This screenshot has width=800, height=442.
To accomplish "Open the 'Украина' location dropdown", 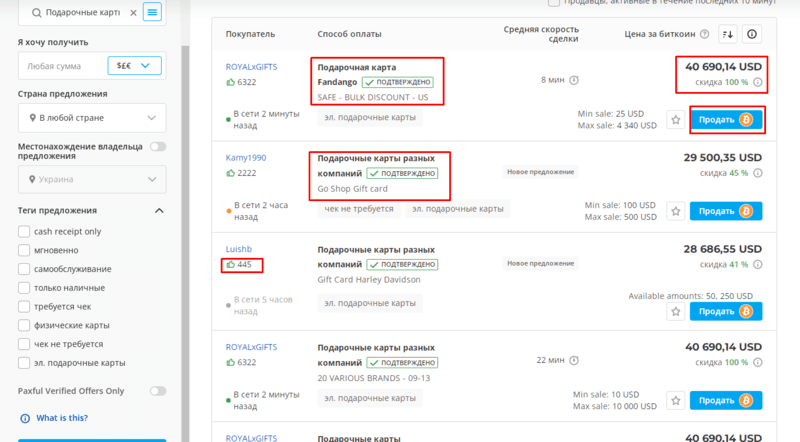I will [92, 180].
